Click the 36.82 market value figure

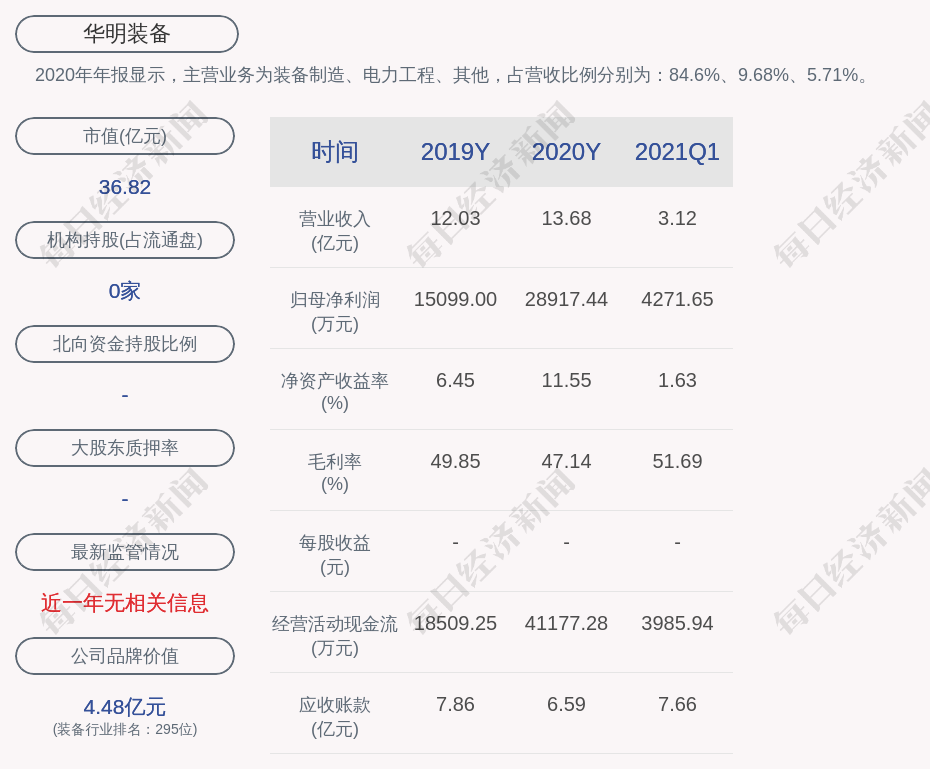click(125, 187)
